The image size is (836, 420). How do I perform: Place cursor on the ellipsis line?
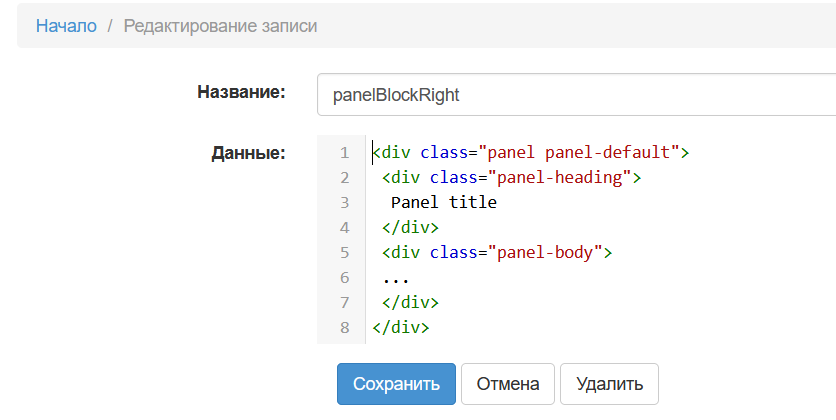[x=396, y=278]
